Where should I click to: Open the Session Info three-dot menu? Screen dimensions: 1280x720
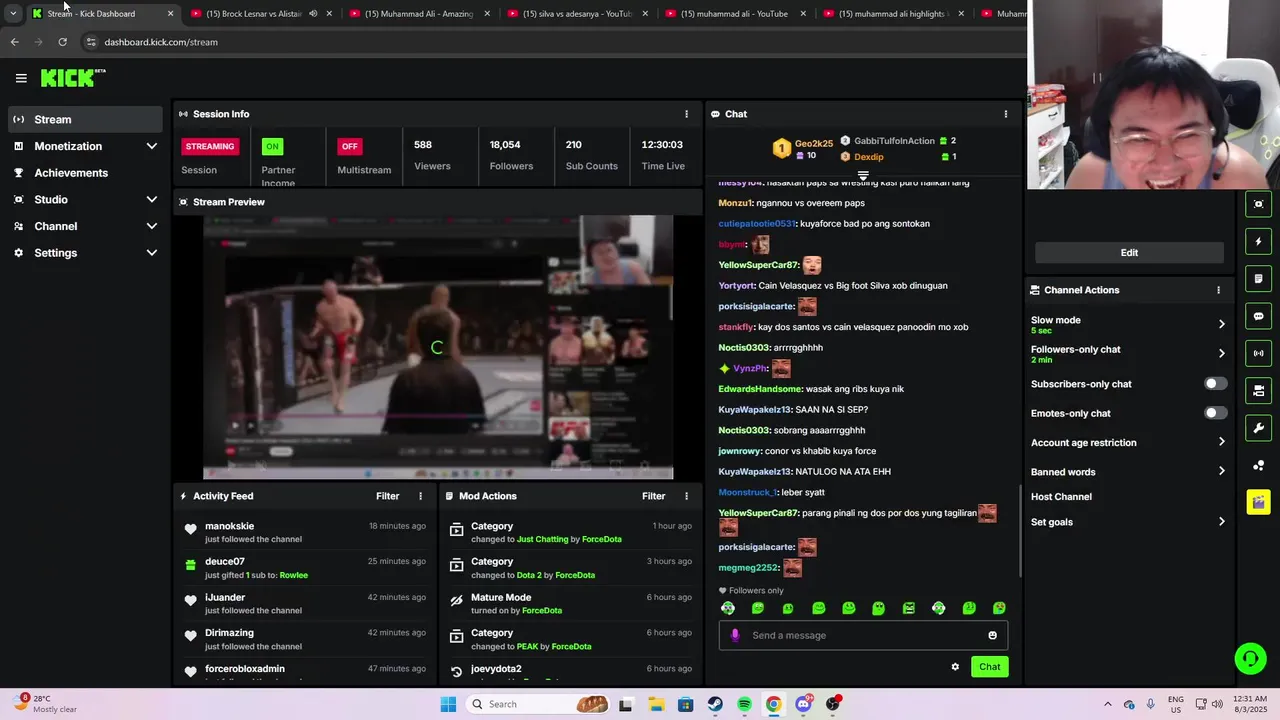click(x=686, y=114)
